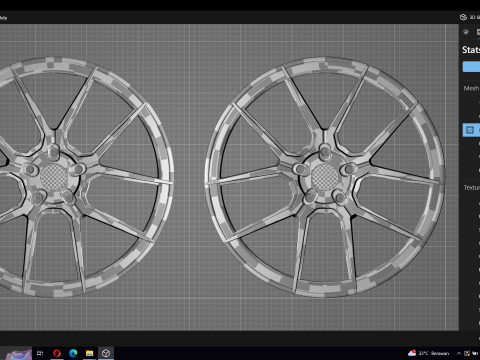480x360 pixels.
Task: Select the right wheel rim model
Action: [x=325, y=177]
